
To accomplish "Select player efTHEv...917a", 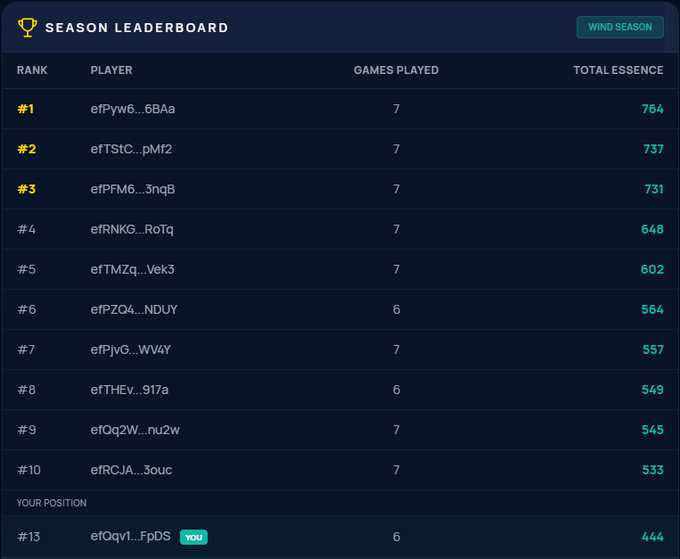I will click(129, 390).
